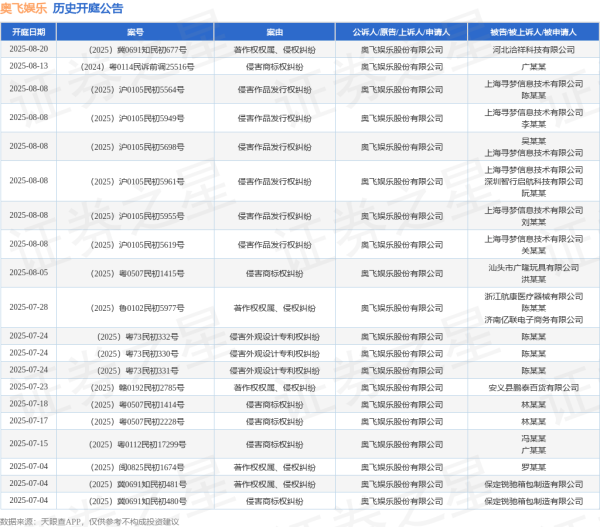The width and height of the screenshot is (600, 527).
Task: Click the orange 奥飞娱乐 title text
Action: pyautogui.click(x=23, y=8)
